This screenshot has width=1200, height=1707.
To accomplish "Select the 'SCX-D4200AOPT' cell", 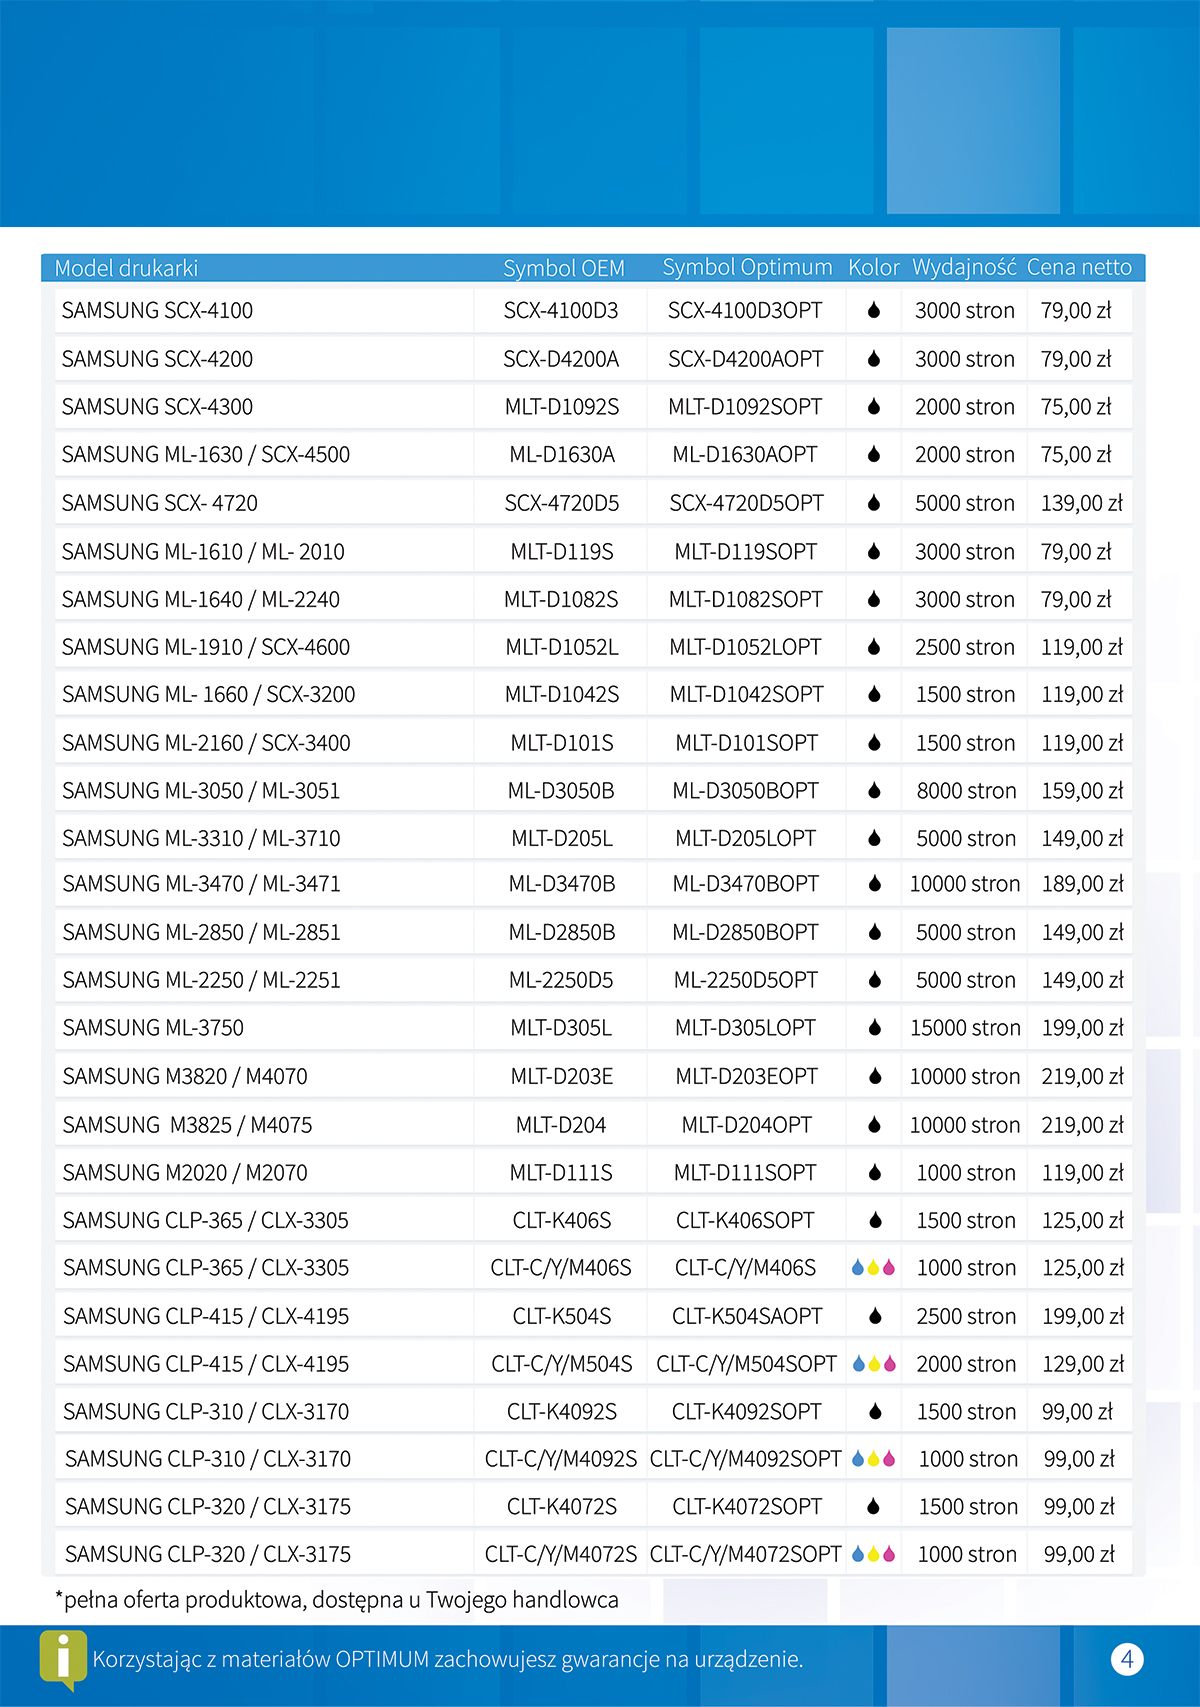I will point(746,358).
